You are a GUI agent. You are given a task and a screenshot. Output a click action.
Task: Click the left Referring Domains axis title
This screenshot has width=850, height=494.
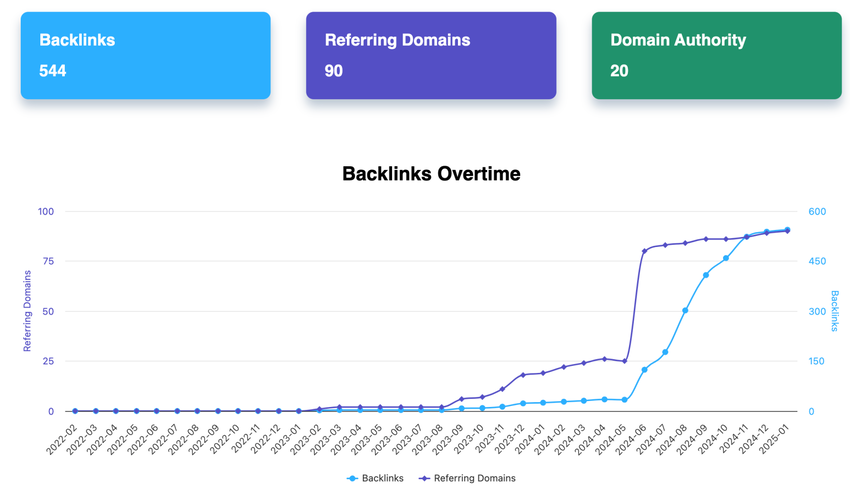28,311
